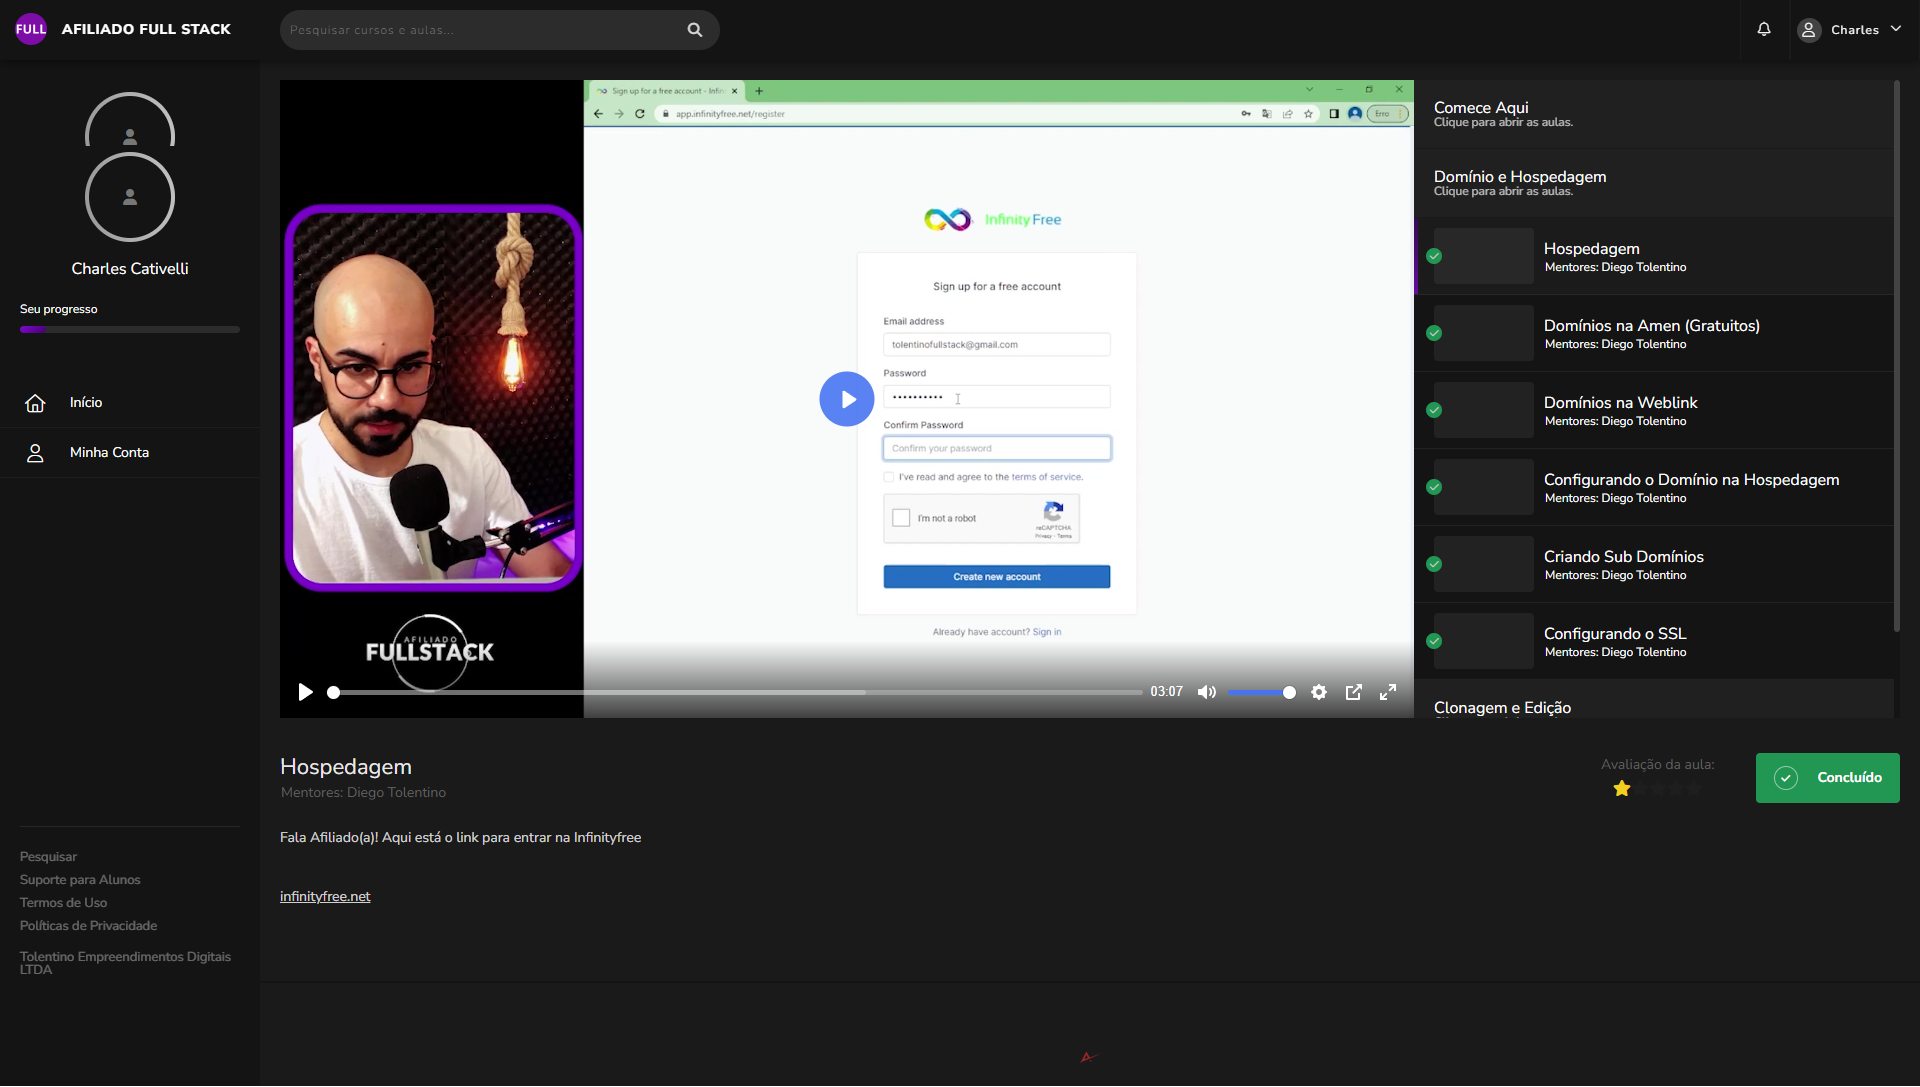Viewport: 1920px width, 1087px height.
Task: Open the Charles user dropdown menu
Action: click(x=1851, y=30)
